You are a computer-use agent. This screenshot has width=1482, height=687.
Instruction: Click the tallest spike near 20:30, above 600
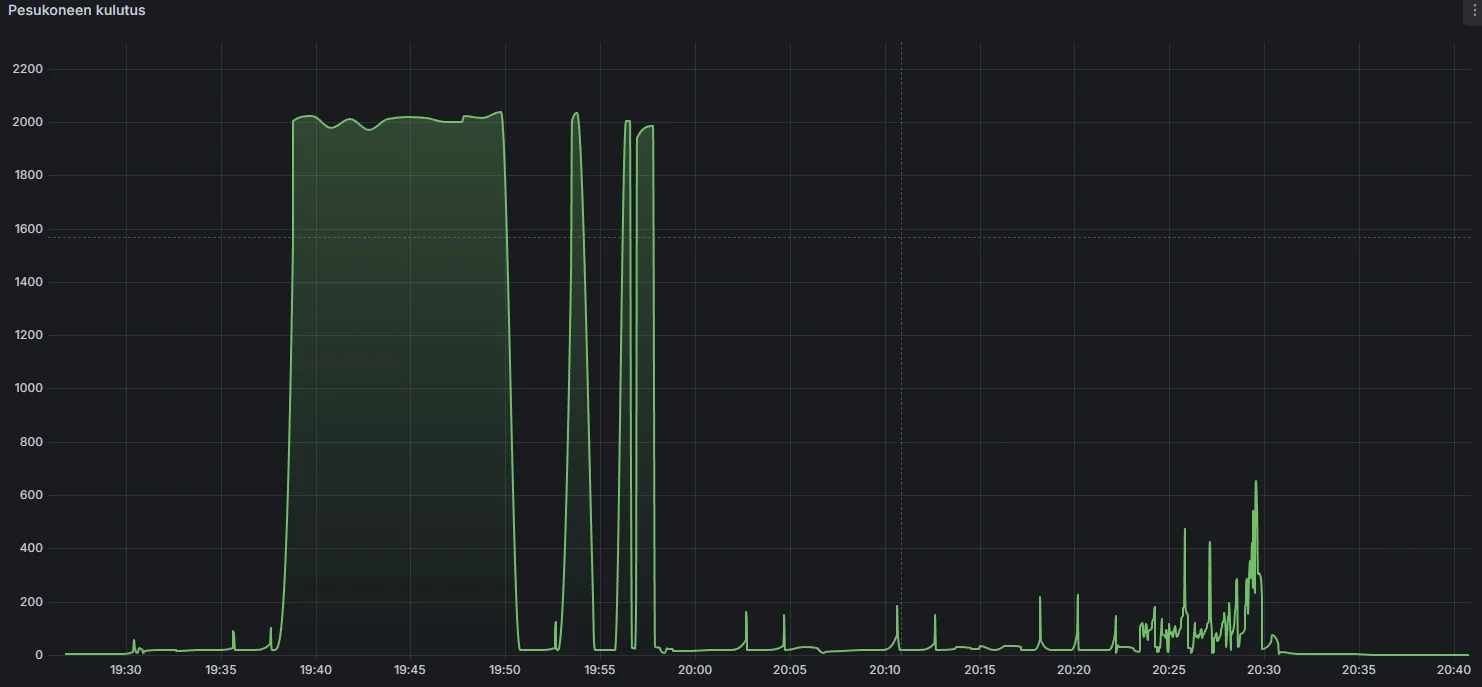click(x=1256, y=483)
